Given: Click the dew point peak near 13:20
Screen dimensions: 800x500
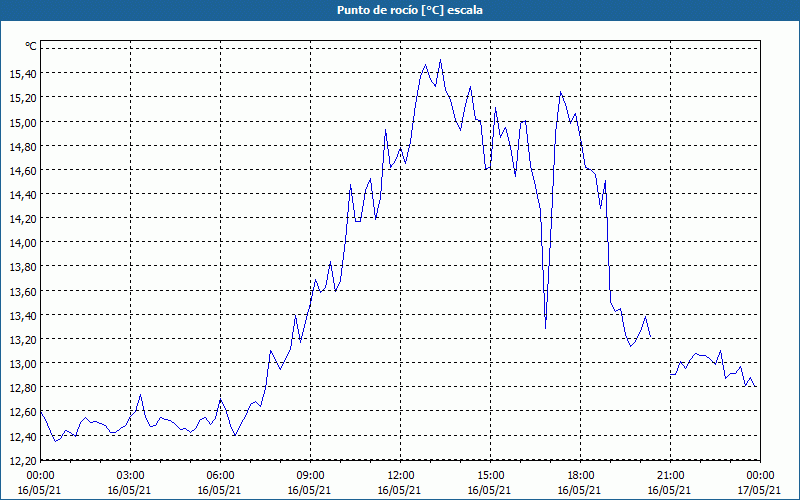Looking at the screenshot, I should (440, 60).
